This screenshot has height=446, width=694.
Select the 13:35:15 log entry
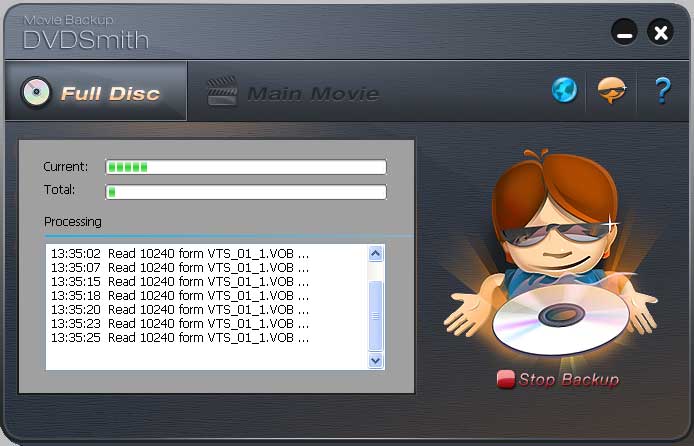click(x=180, y=282)
